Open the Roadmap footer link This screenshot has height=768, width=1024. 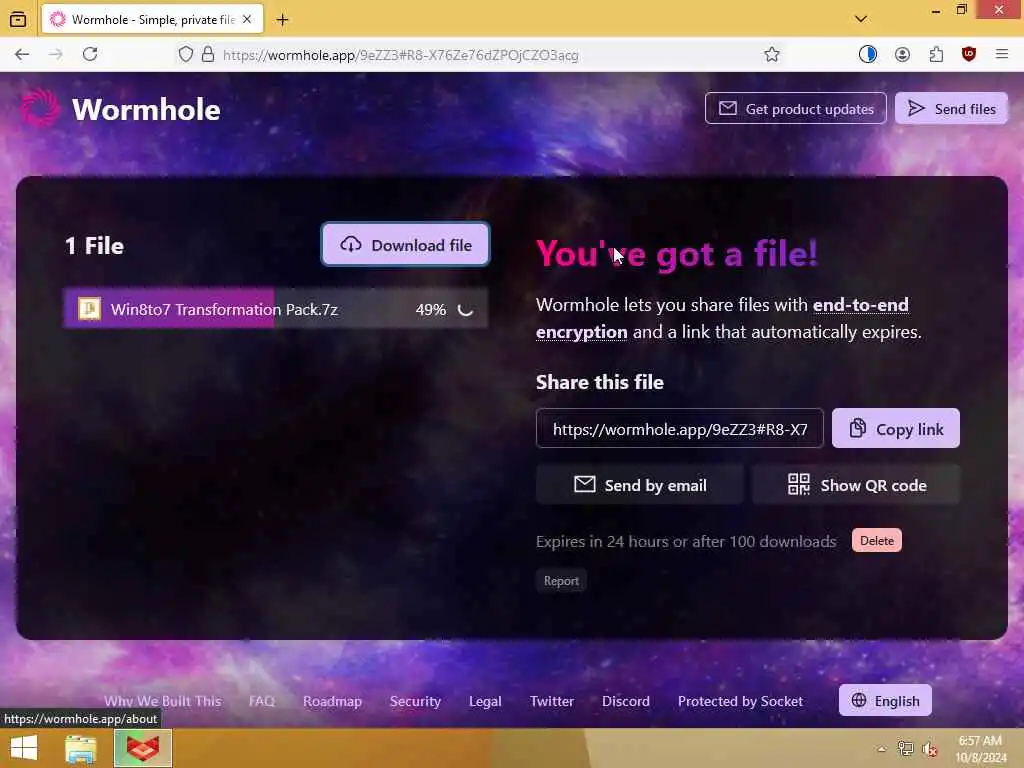tap(332, 701)
